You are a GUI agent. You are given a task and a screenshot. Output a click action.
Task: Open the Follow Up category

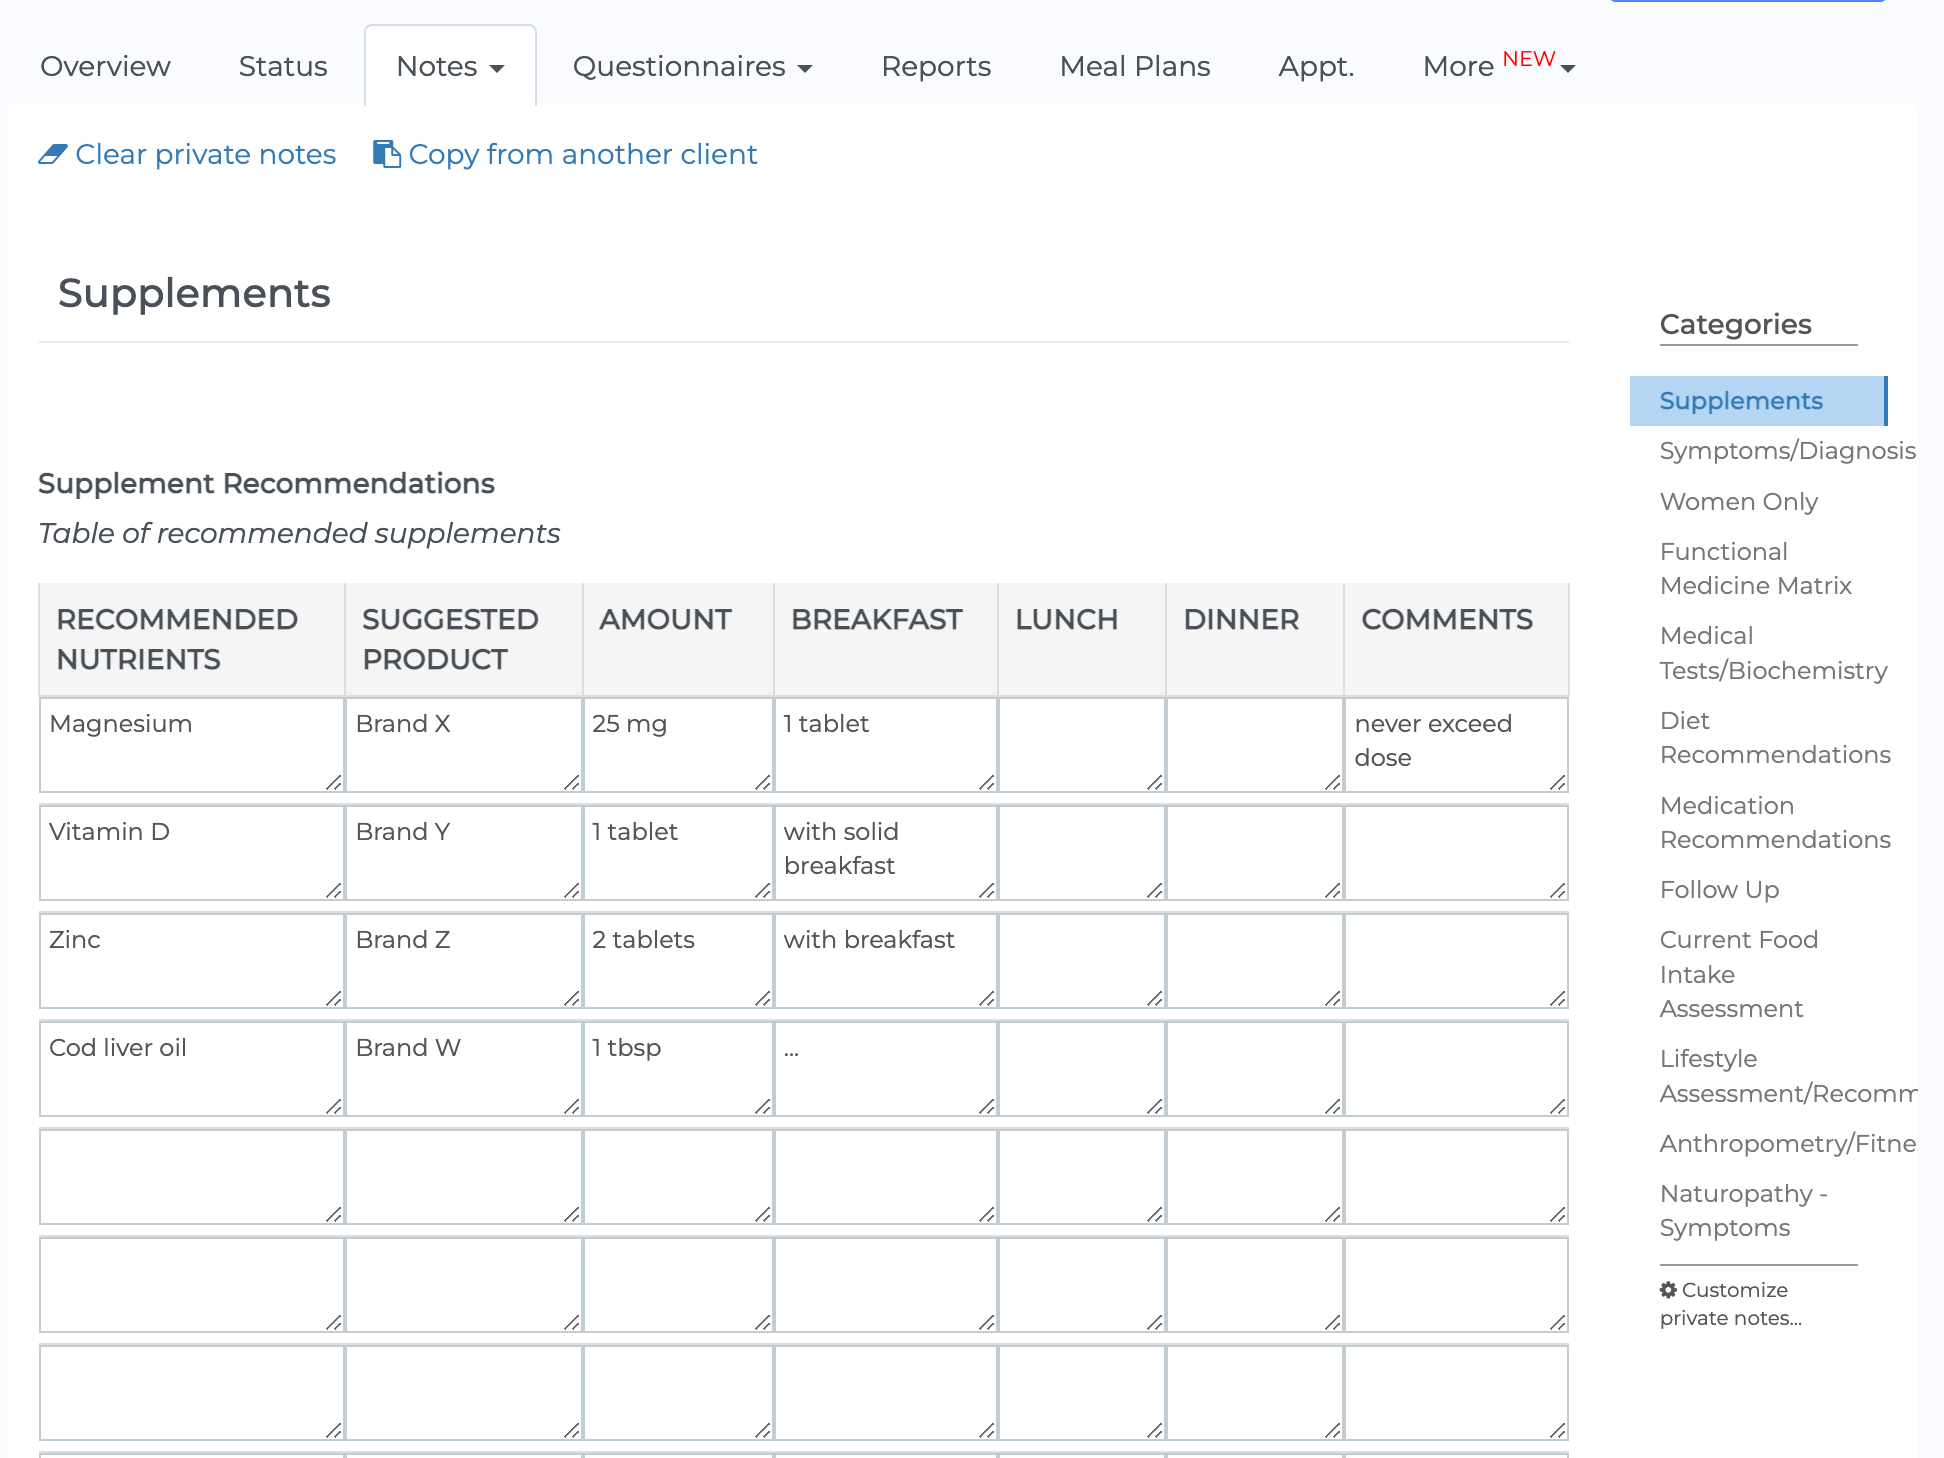pos(1719,889)
